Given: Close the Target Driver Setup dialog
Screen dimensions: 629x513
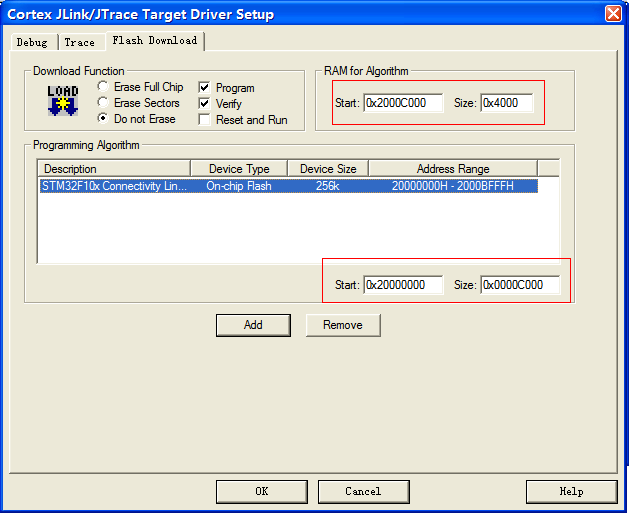Looking at the screenshot, I should [613, 14].
